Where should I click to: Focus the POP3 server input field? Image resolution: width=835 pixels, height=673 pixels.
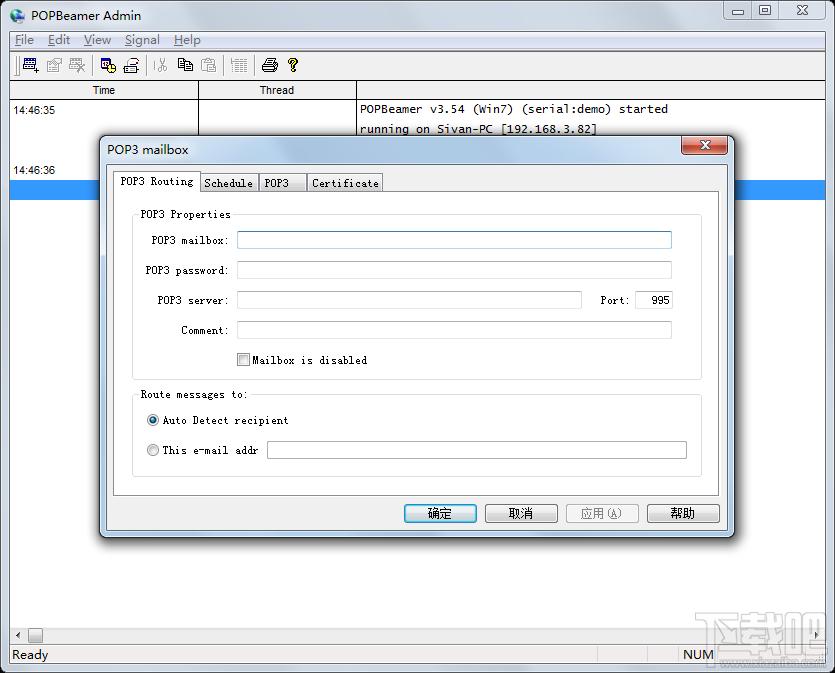(410, 300)
